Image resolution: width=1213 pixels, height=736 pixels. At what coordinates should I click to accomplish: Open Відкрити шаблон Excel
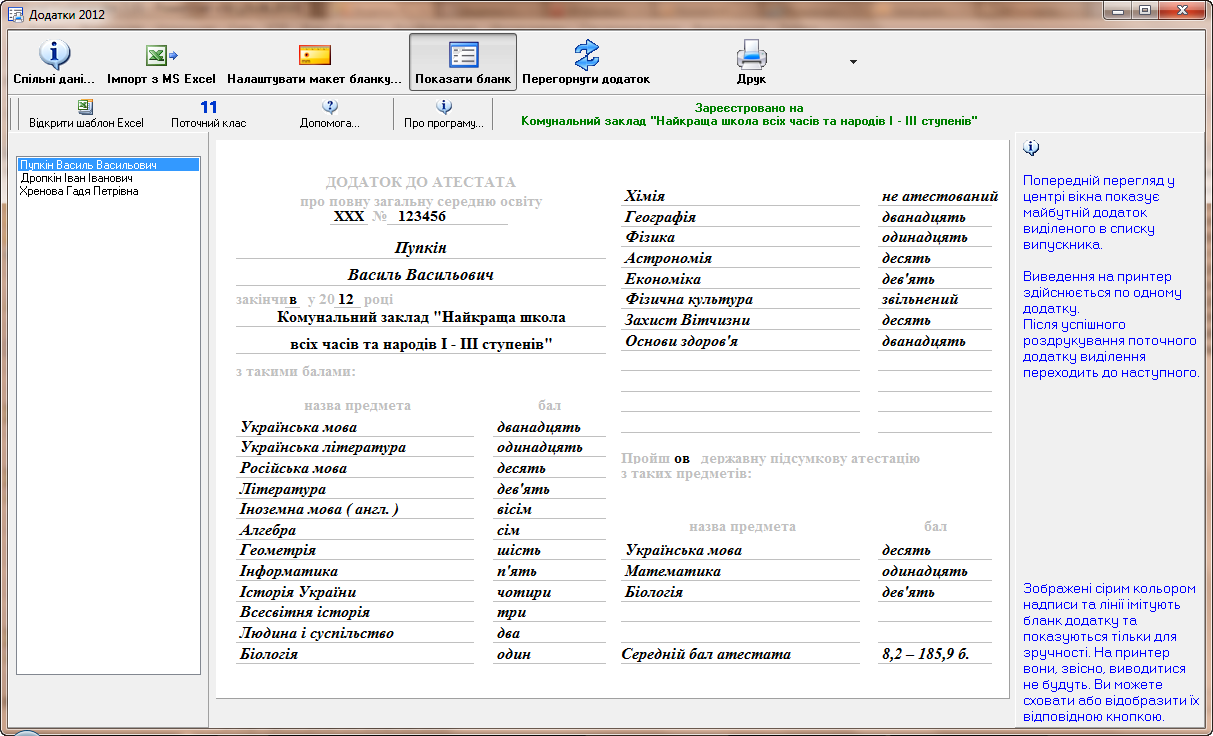[x=86, y=114]
